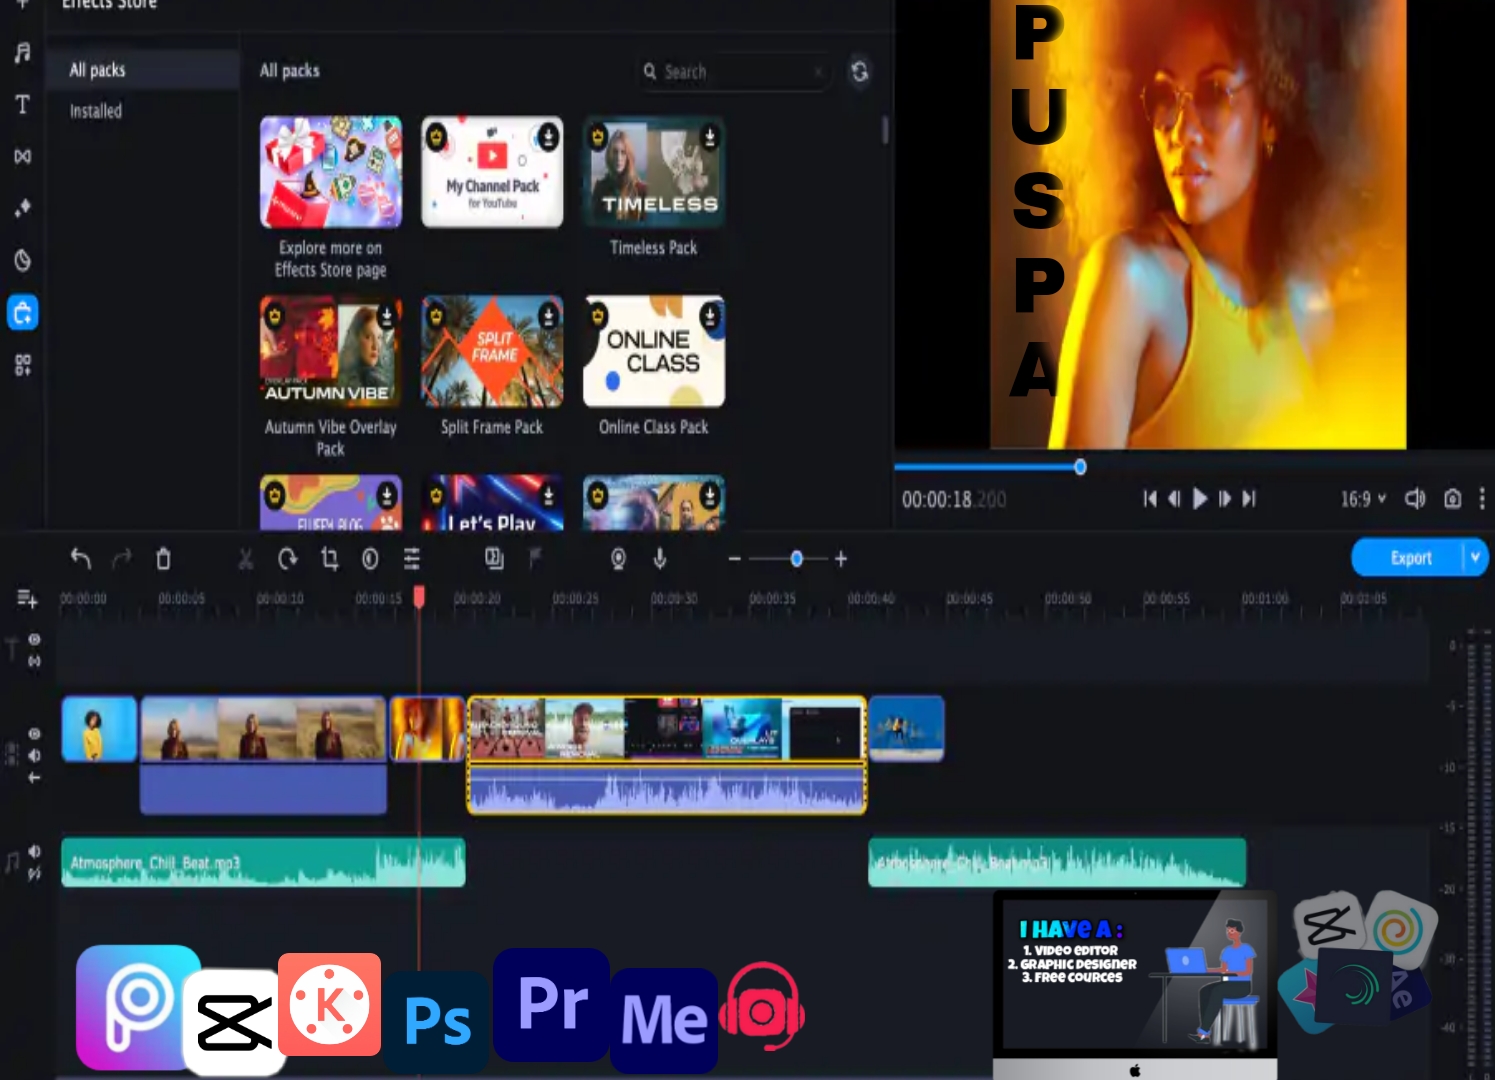Viewport: 1495px width, 1080px height.
Task: Hide the main video track
Action: (x=34, y=734)
